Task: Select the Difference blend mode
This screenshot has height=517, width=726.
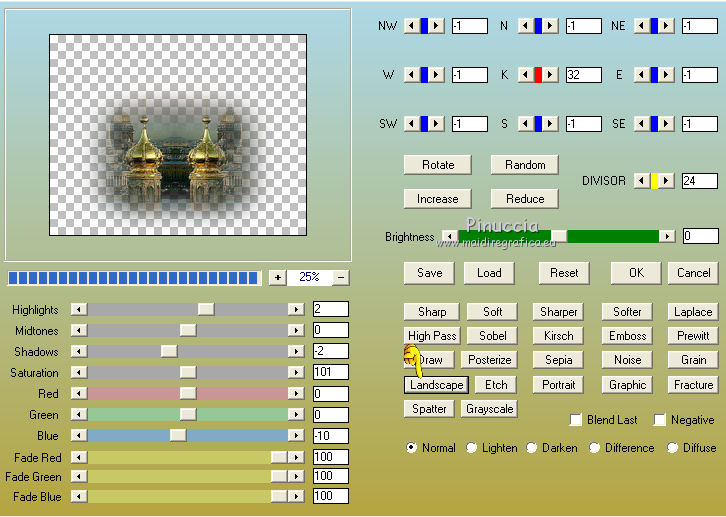Action: click(595, 448)
